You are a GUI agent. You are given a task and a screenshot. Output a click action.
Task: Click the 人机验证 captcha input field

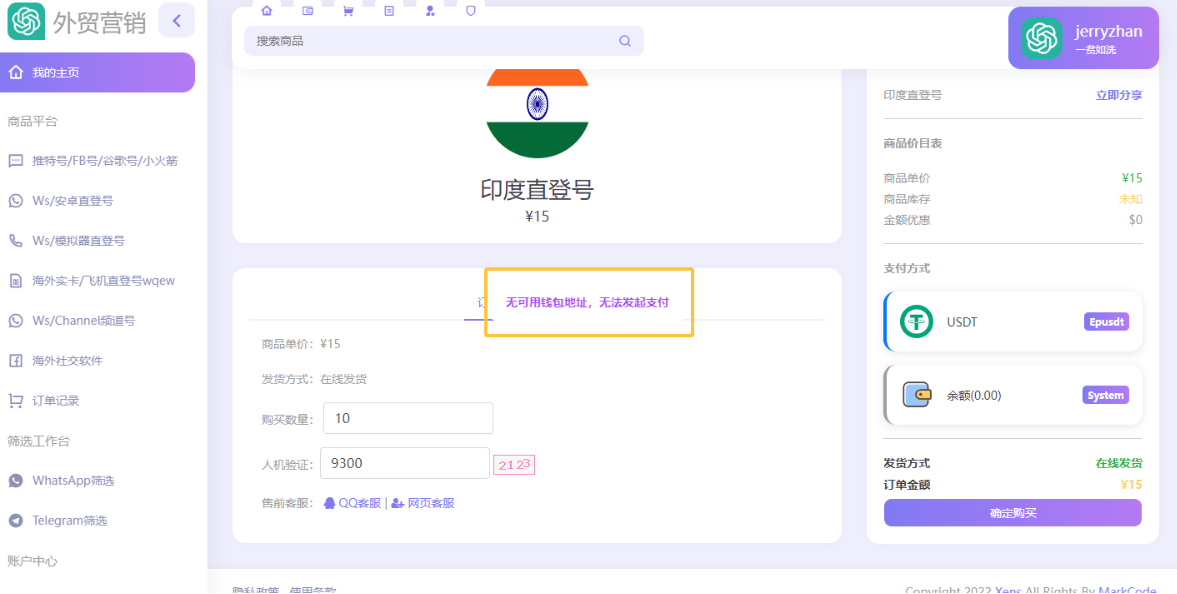pos(405,463)
